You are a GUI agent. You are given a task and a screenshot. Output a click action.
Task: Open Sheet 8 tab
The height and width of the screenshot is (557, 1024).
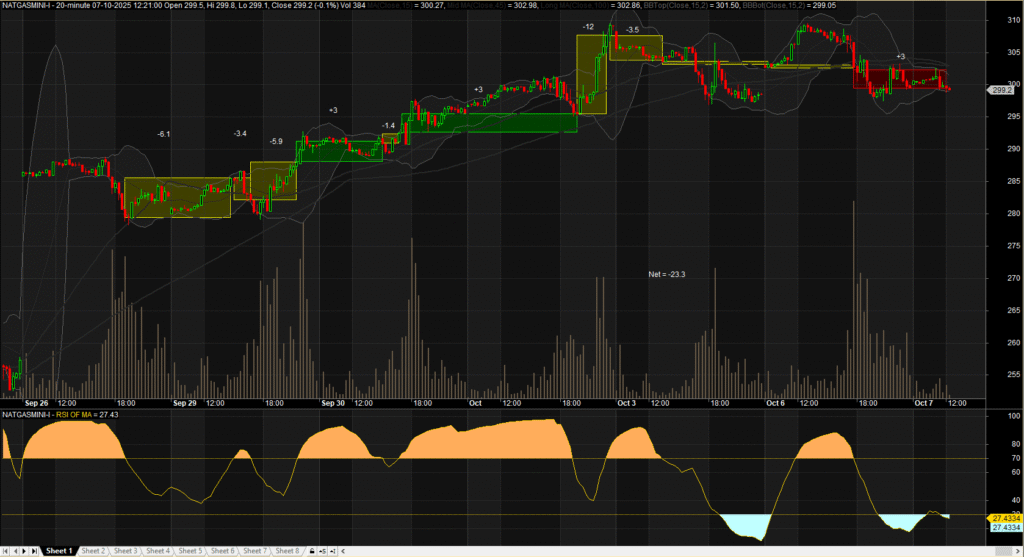[x=287, y=551]
